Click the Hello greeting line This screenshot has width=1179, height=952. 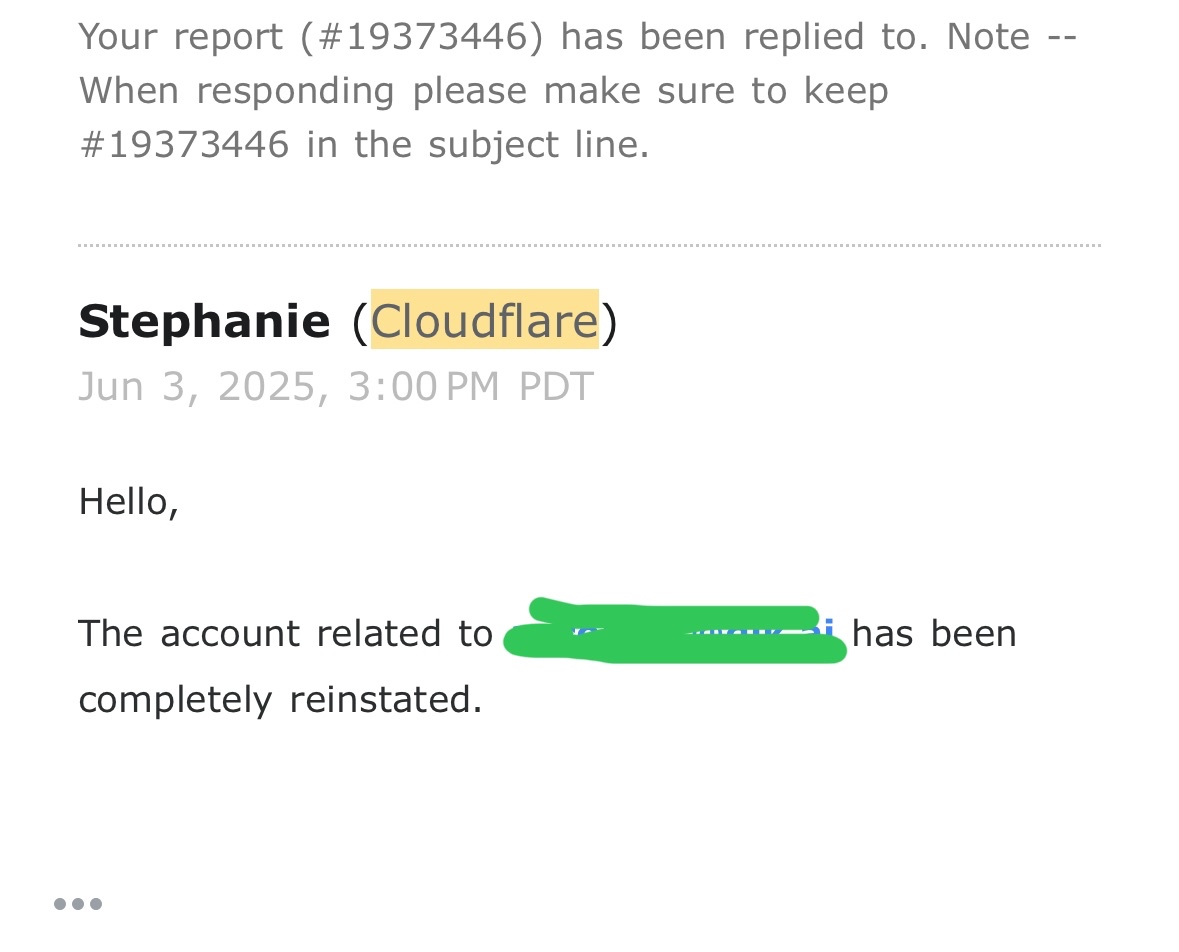coord(129,501)
